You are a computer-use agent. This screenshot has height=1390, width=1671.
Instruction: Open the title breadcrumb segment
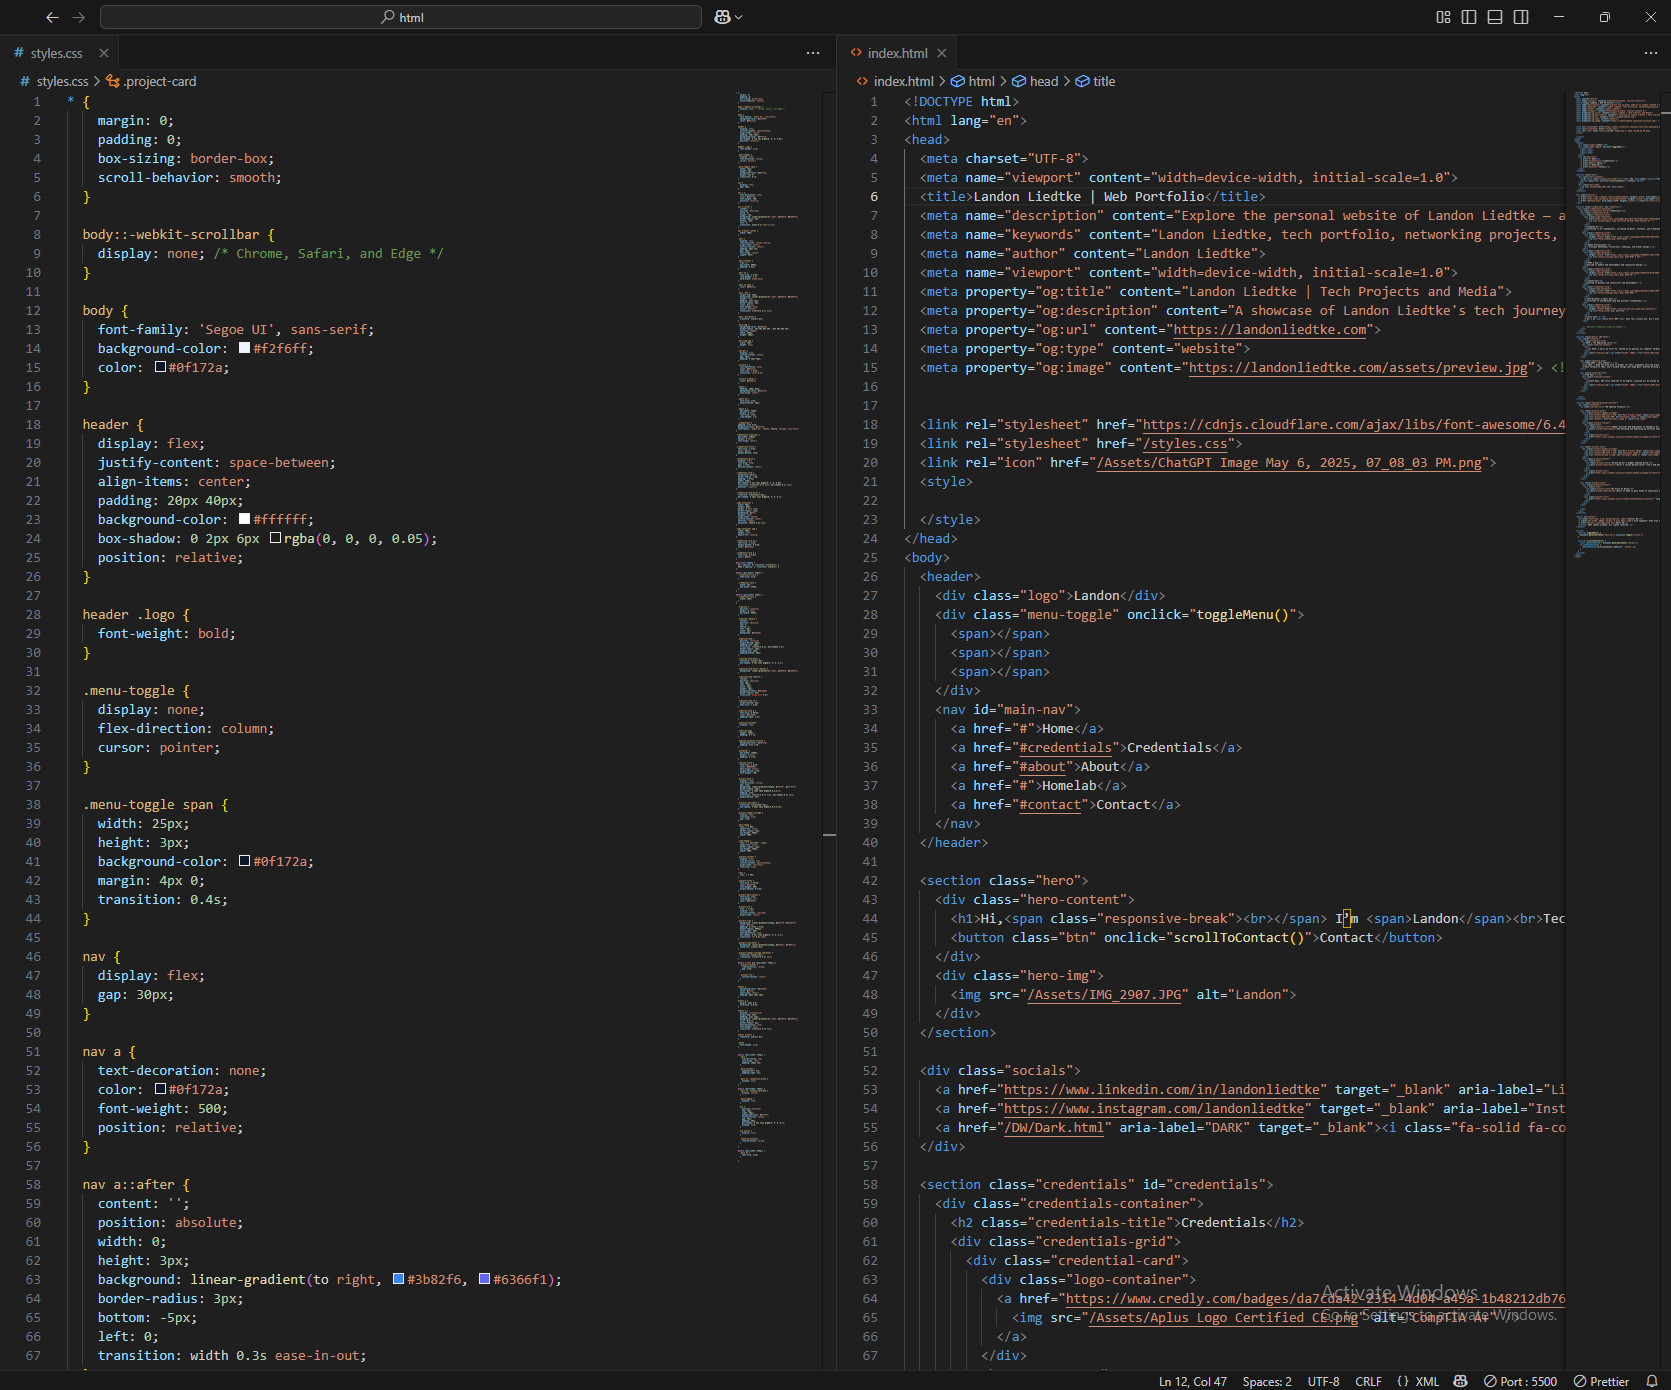[x=1104, y=81]
